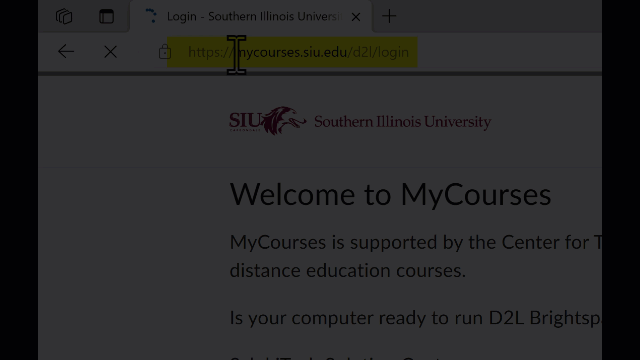Click the 'Is your computer ready' text line

coord(416,318)
